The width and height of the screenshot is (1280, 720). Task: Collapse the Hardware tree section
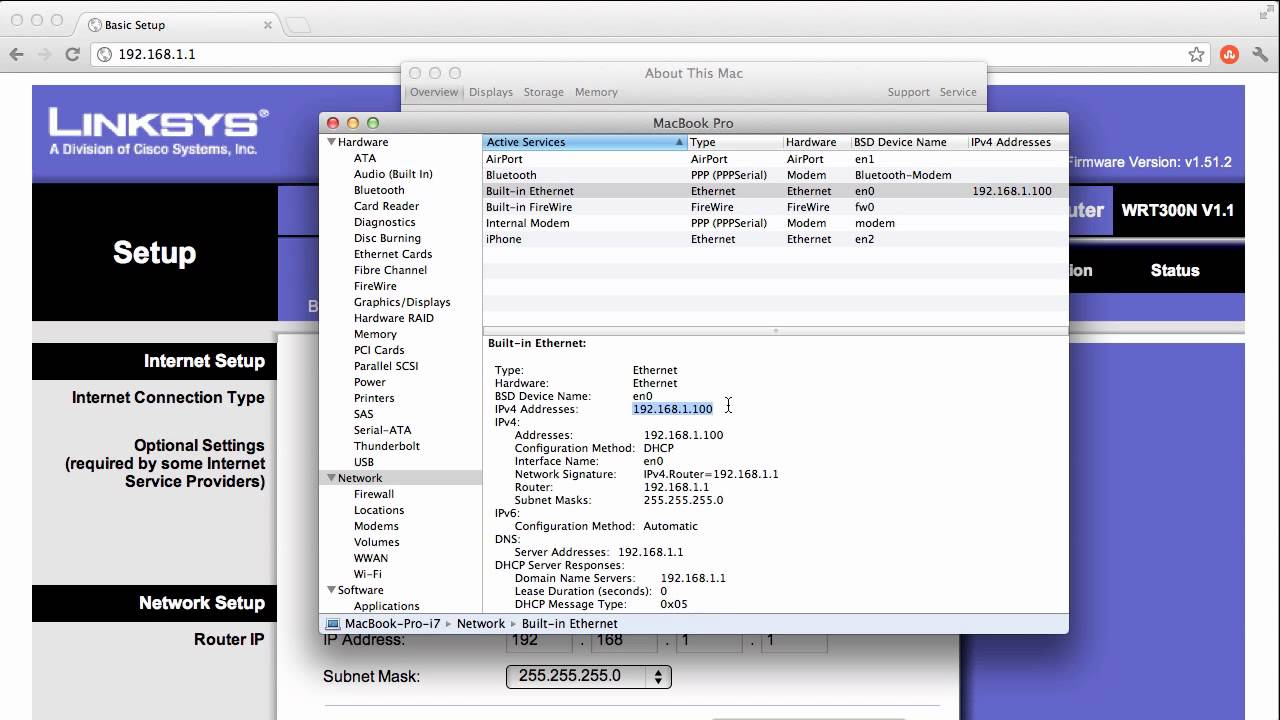point(331,142)
